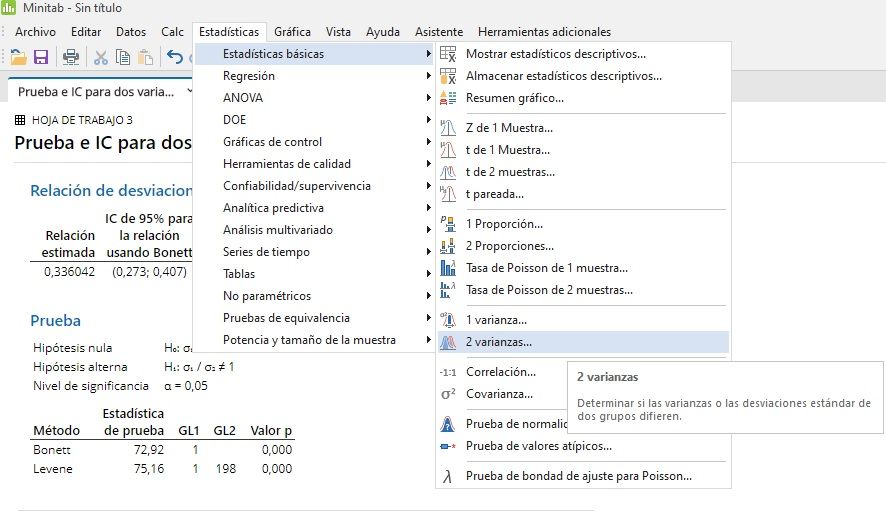Click icon for Mostrar estadísticos descriptivos
This screenshot has height=512, width=886.
coord(448,54)
